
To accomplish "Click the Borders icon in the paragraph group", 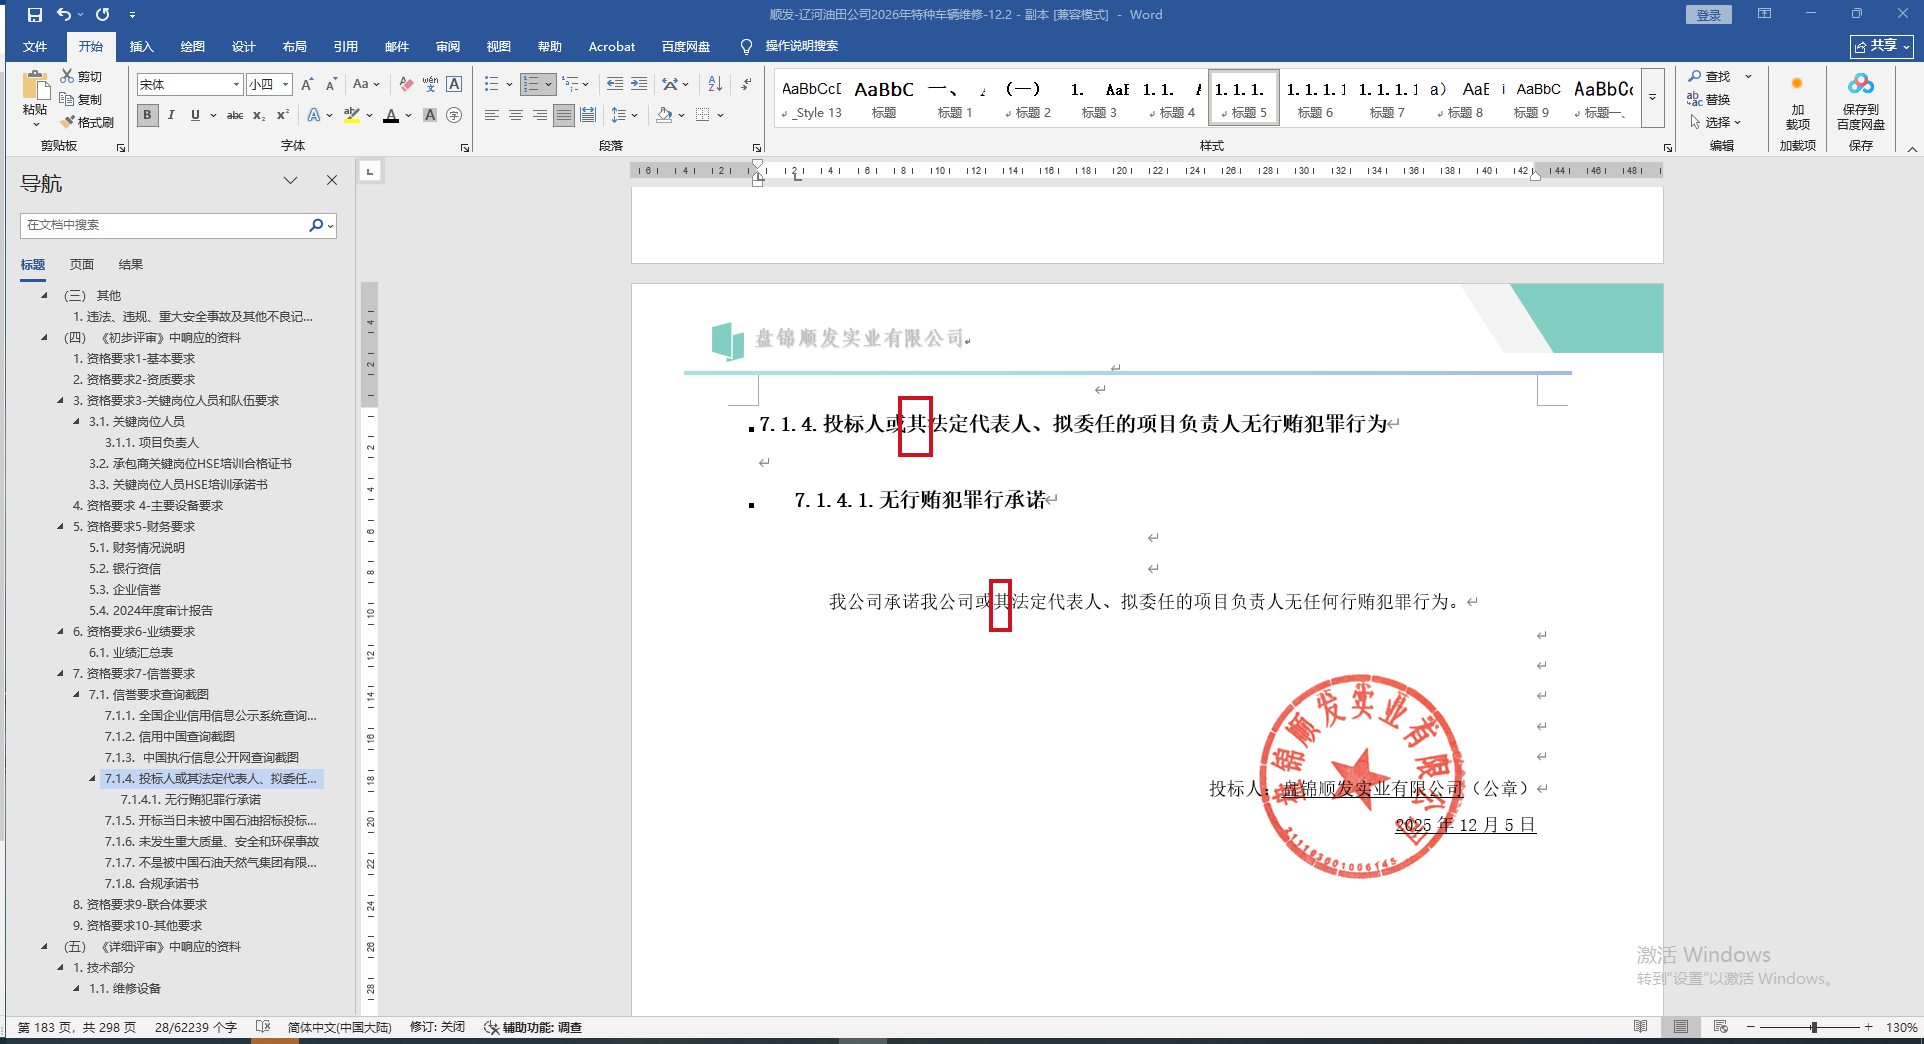I will [703, 115].
